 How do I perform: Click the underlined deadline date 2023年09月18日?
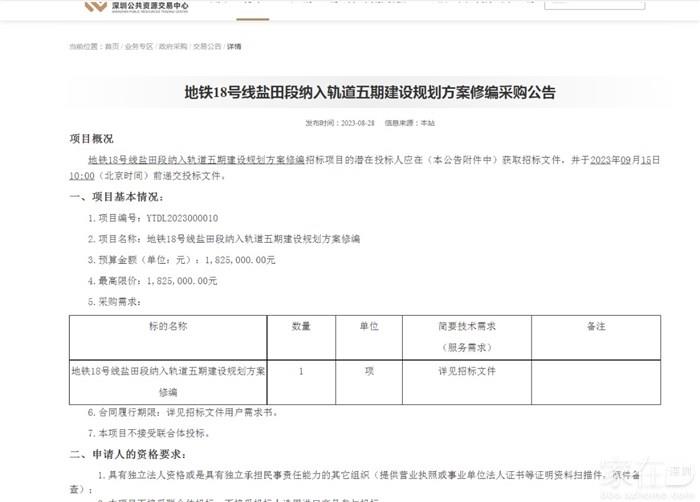pos(625,160)
